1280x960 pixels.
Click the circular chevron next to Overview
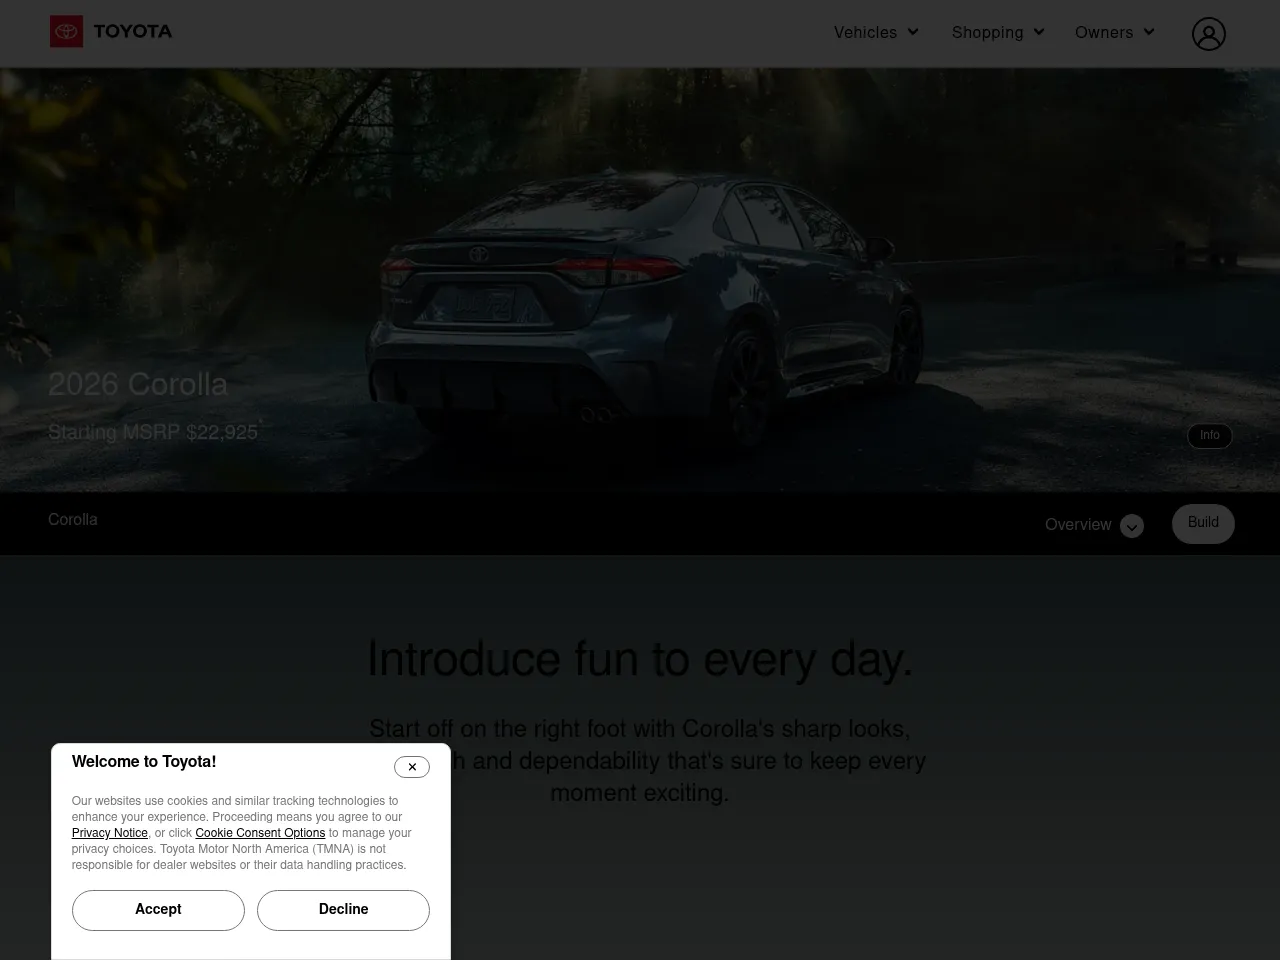1131,527
